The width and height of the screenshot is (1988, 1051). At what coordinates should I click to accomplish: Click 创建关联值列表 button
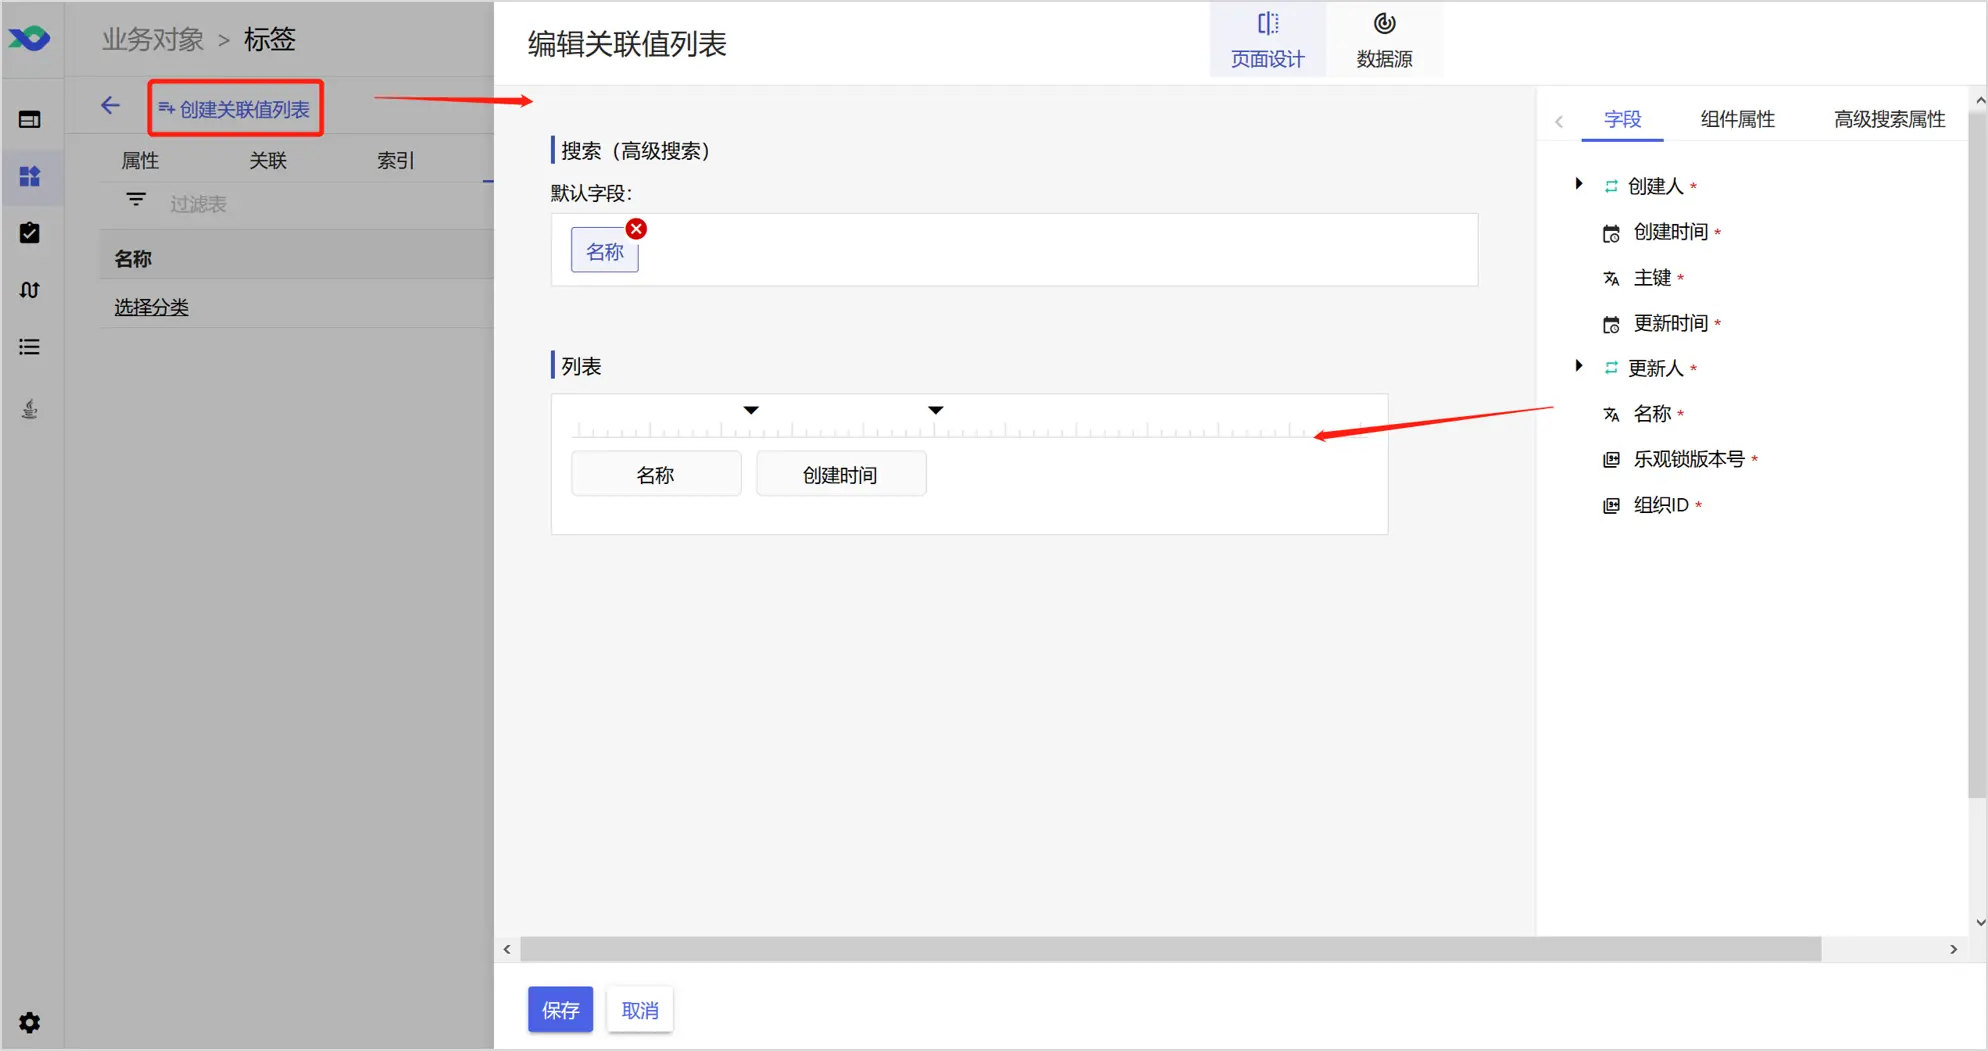click(235, 108)
